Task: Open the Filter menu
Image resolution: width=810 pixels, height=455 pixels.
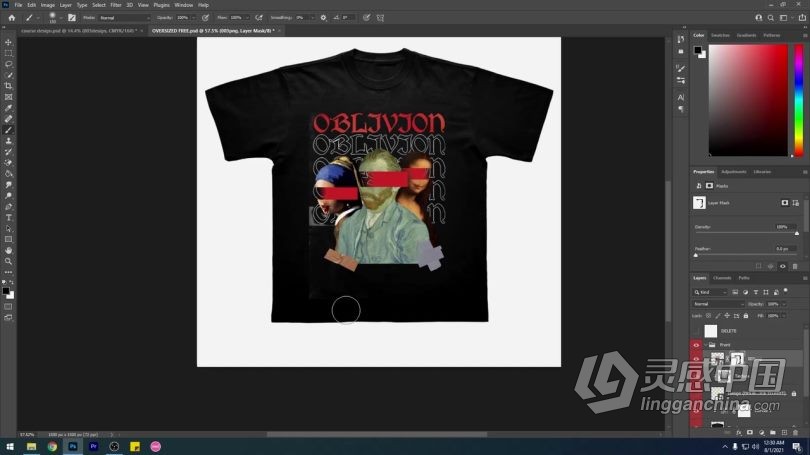Action: (116, 5)
